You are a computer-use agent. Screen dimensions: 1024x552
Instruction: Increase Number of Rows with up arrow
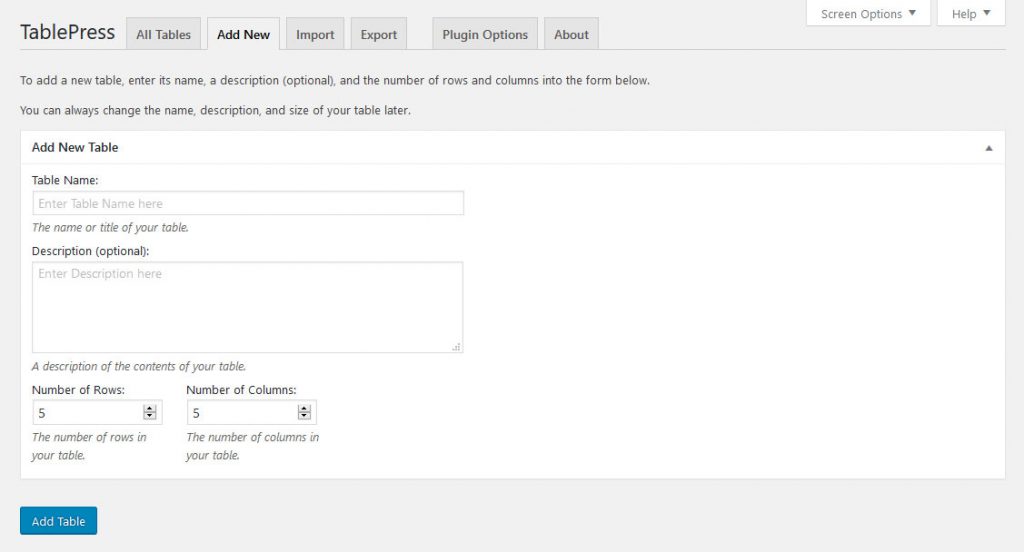(x=150, y=408)
